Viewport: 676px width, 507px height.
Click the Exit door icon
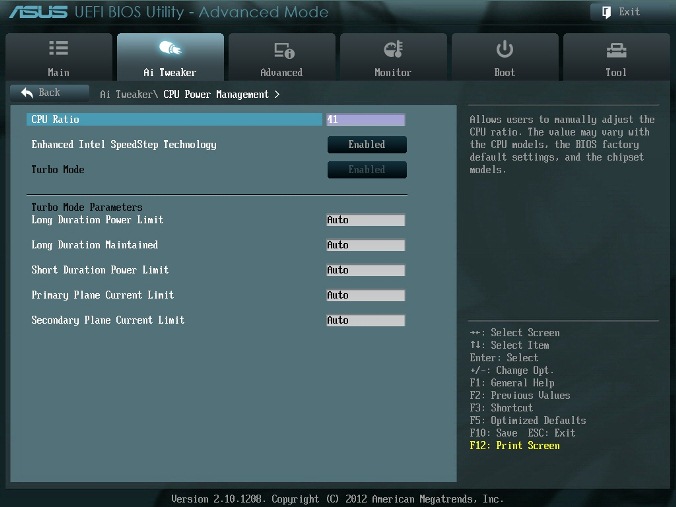[606, 12]
